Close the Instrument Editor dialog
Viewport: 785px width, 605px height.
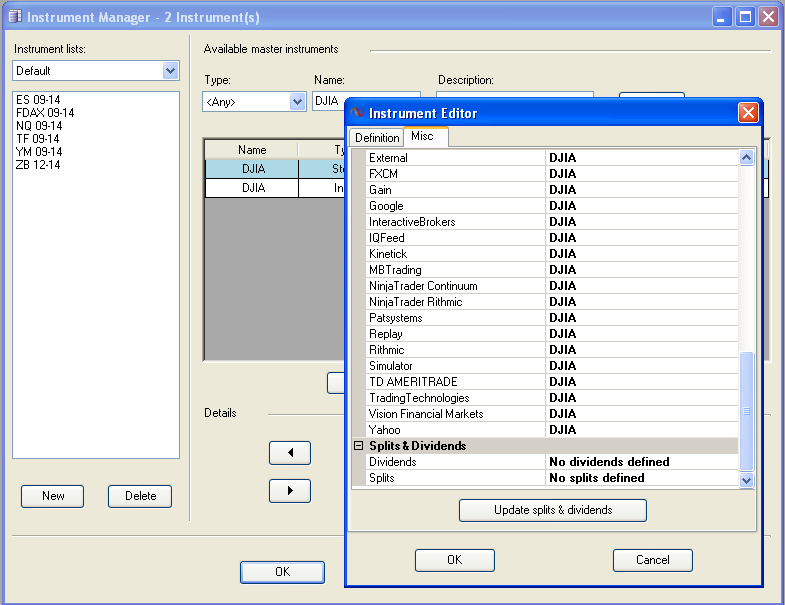point(748,113)
